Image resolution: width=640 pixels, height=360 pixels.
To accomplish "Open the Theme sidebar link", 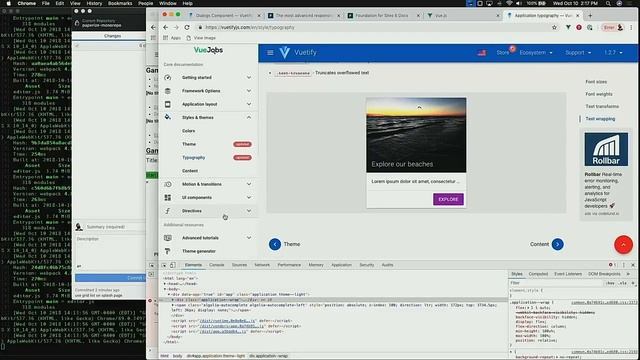I will tap(189, 144).
